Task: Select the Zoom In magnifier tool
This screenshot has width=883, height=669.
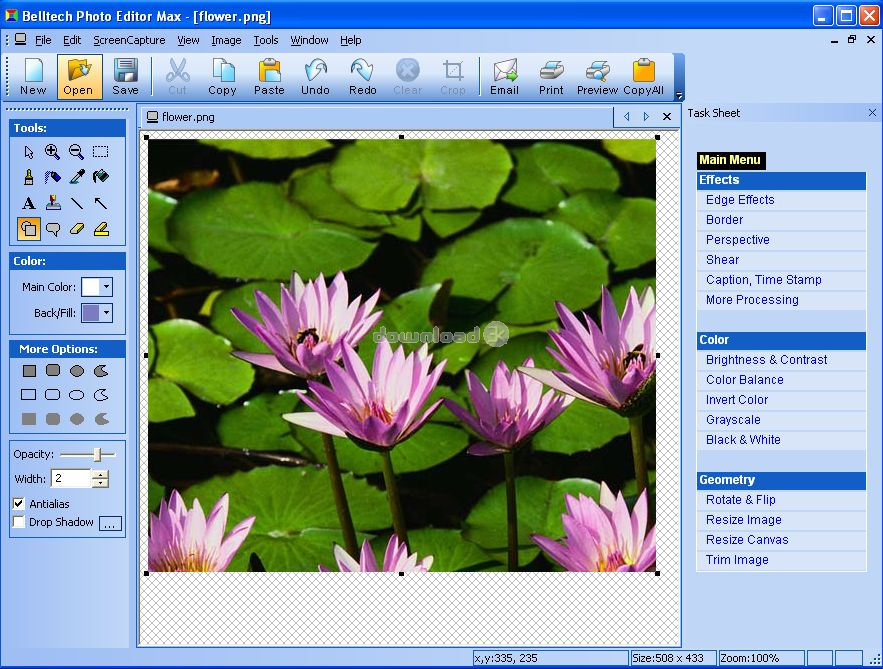Action: coord(52,152)
